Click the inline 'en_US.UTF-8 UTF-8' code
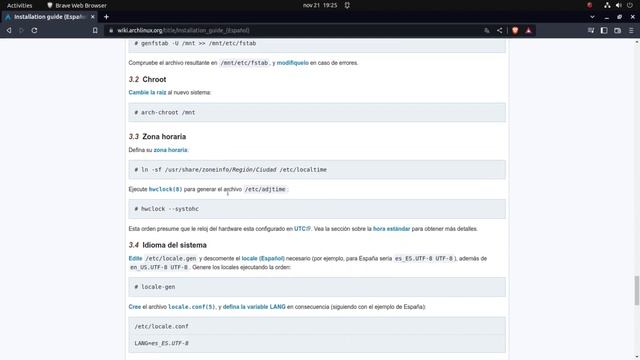 click(159, 267)
